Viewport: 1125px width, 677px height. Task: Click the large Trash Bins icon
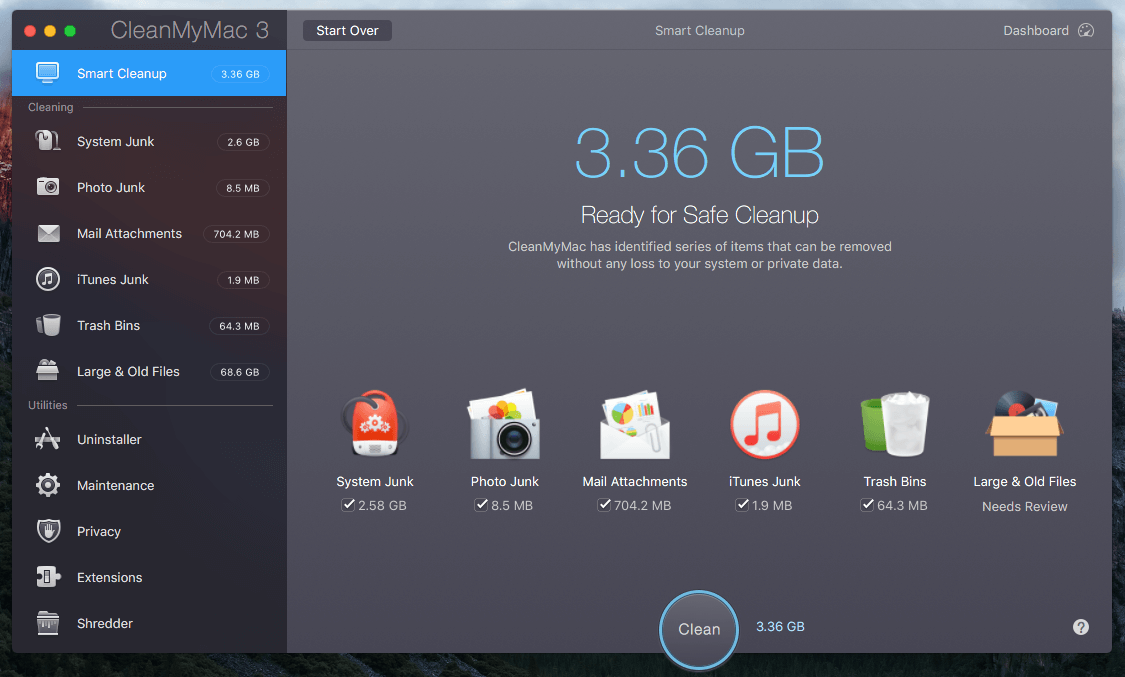tap(895, 424)
